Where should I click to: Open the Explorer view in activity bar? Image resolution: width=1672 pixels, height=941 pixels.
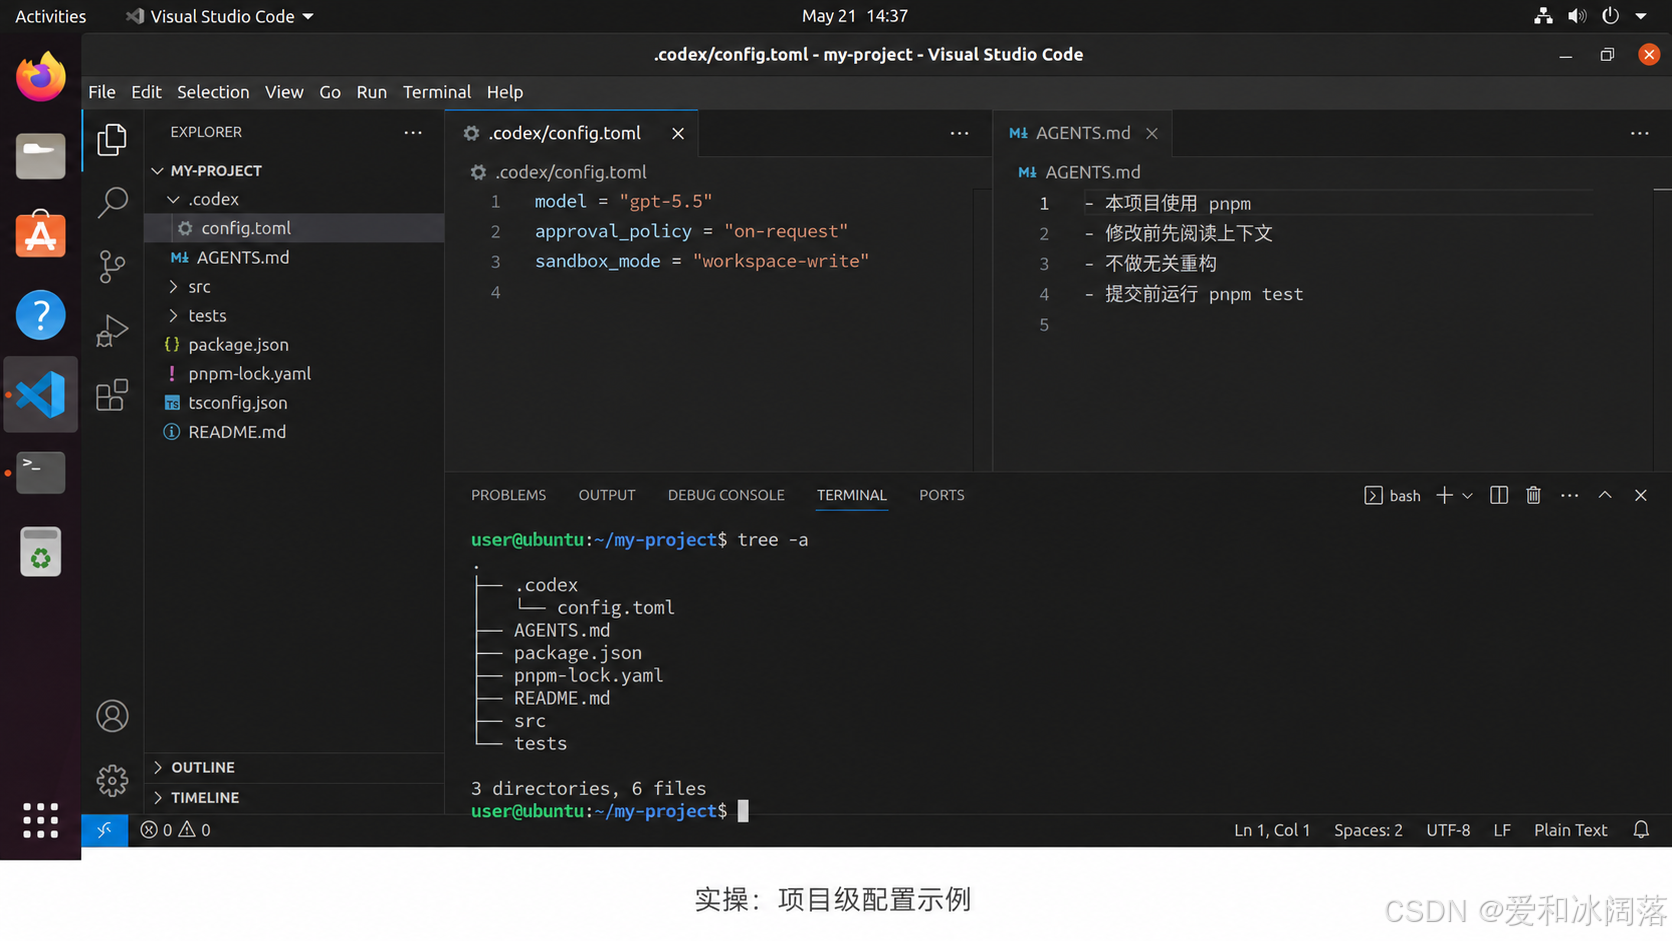(112, 139)
